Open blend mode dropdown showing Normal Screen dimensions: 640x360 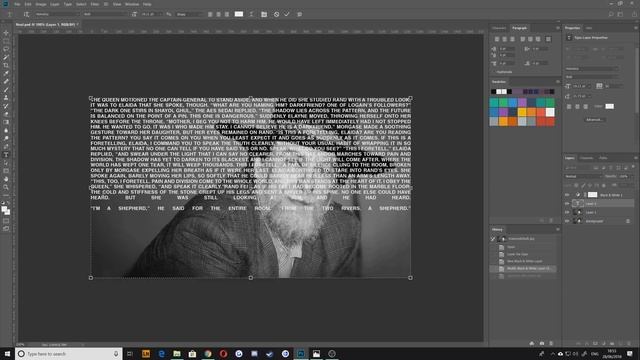[583, 176]
